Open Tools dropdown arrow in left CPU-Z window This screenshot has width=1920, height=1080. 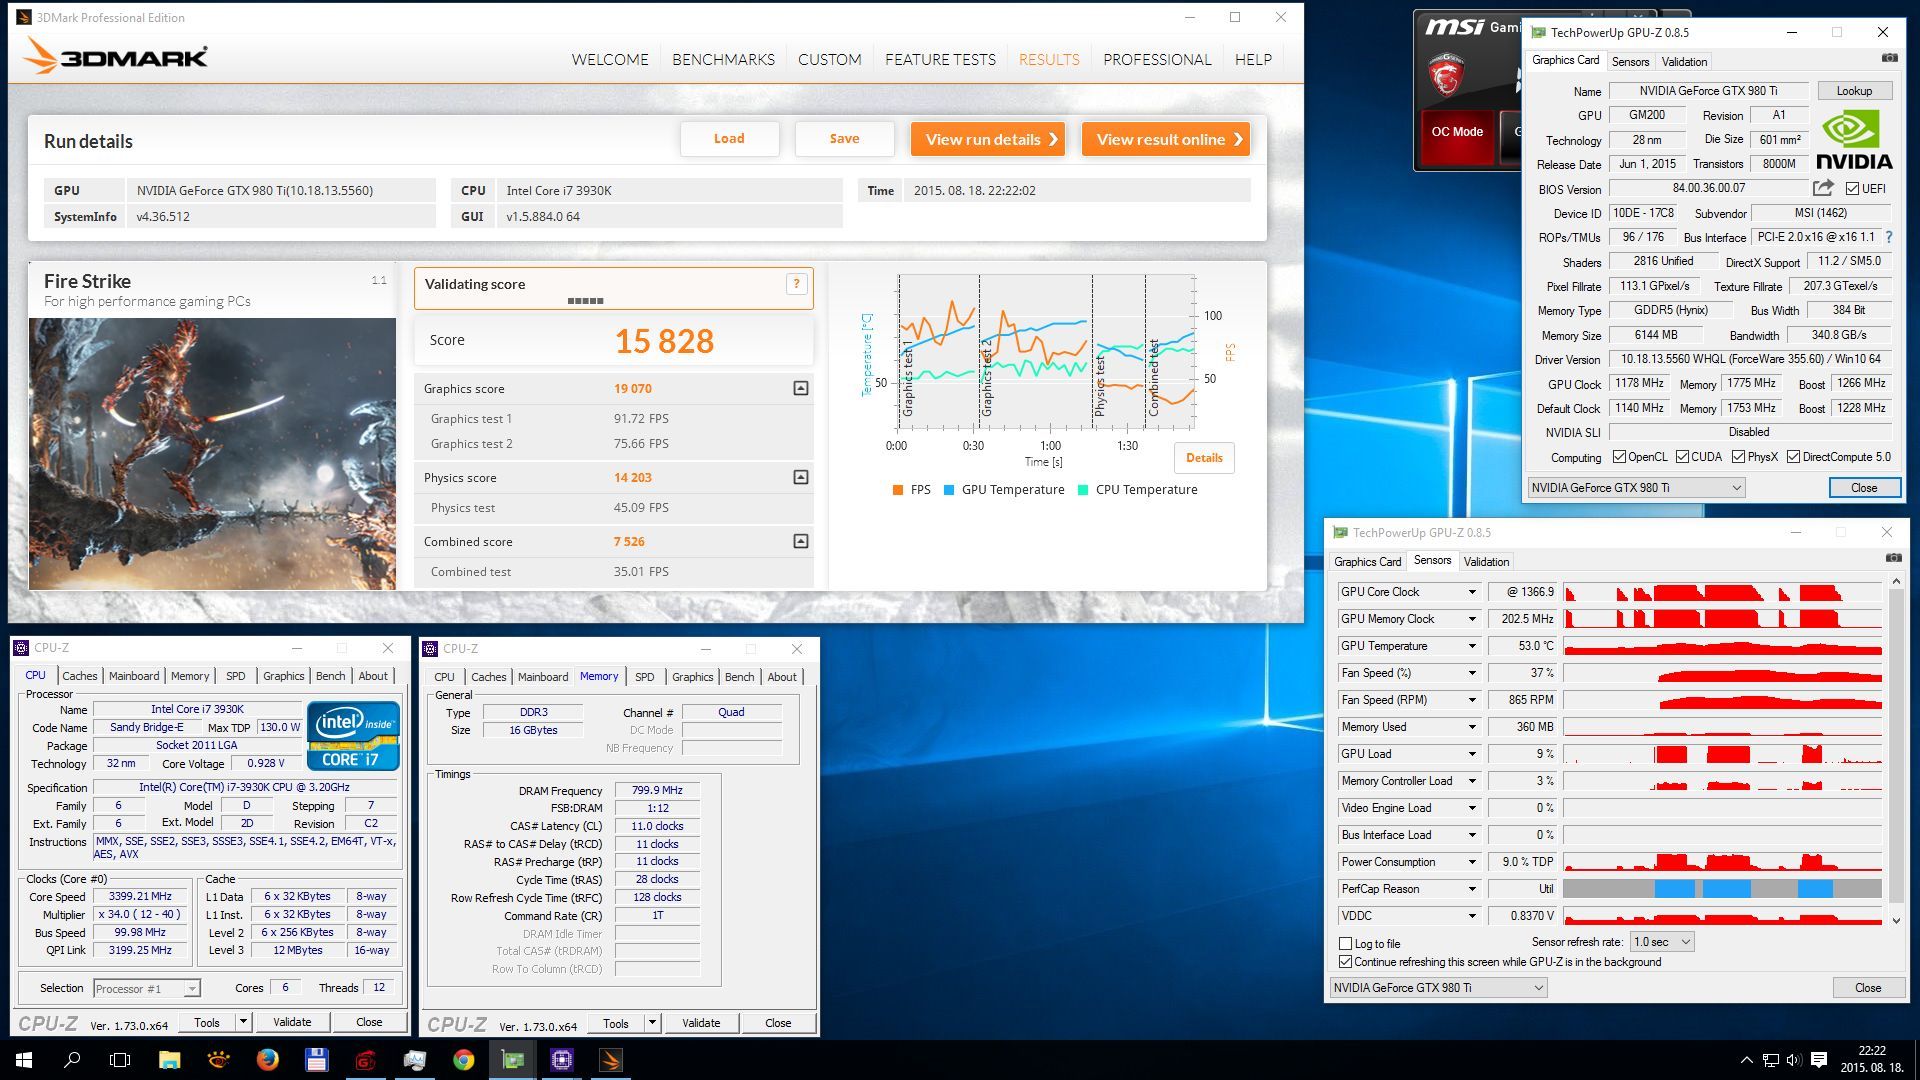[243, 1021]
